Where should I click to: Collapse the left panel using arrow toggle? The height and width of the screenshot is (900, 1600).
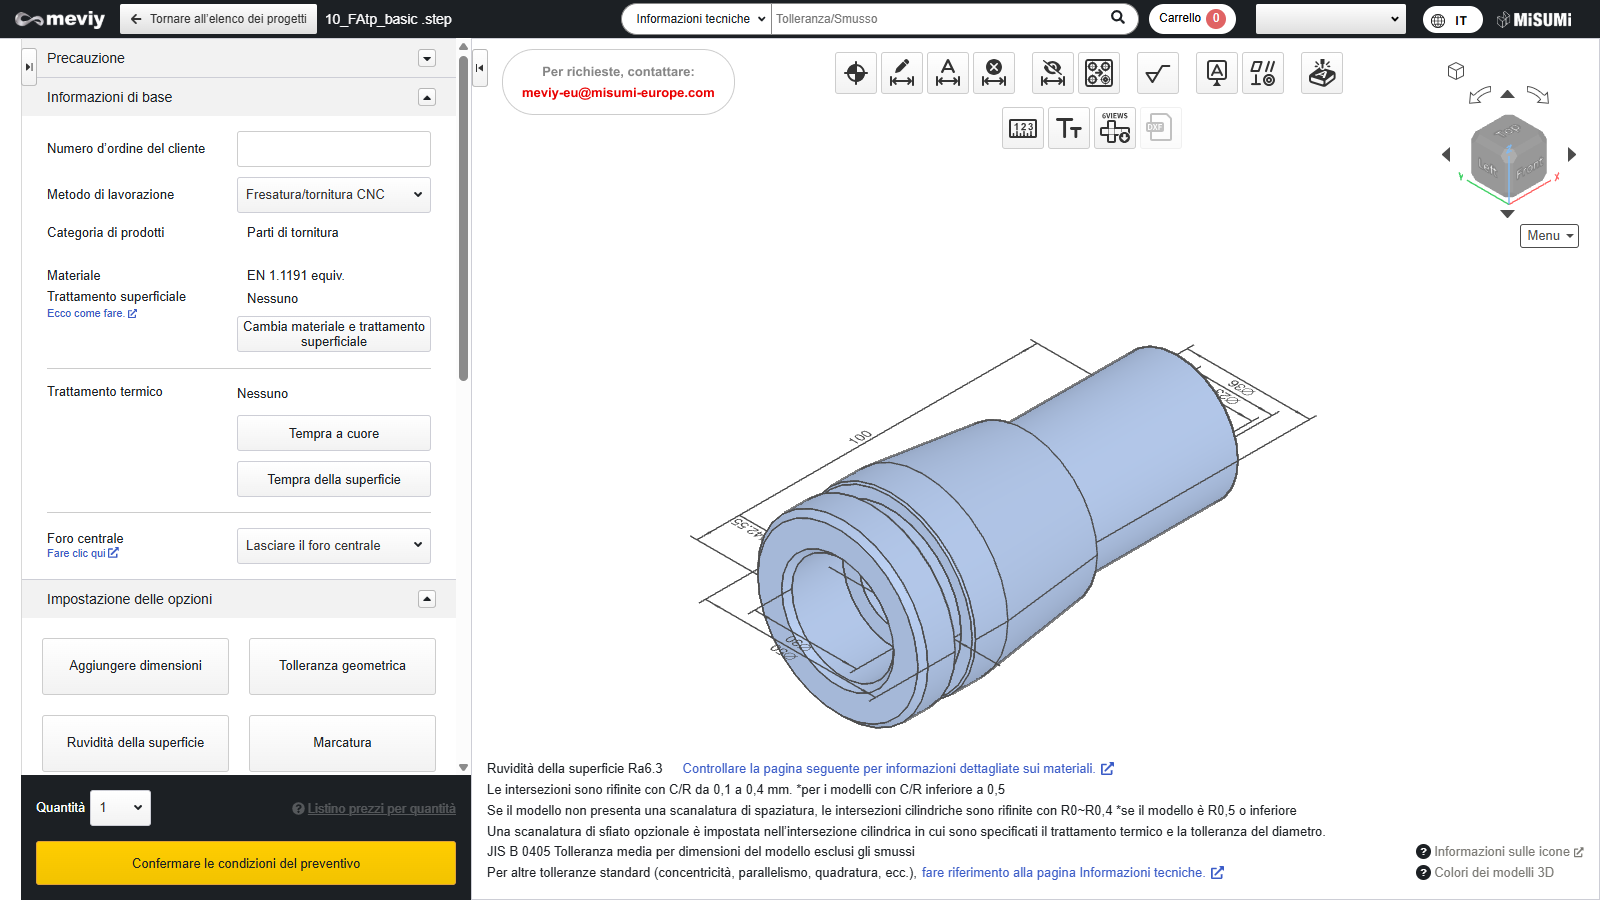[x=480, y=68]
